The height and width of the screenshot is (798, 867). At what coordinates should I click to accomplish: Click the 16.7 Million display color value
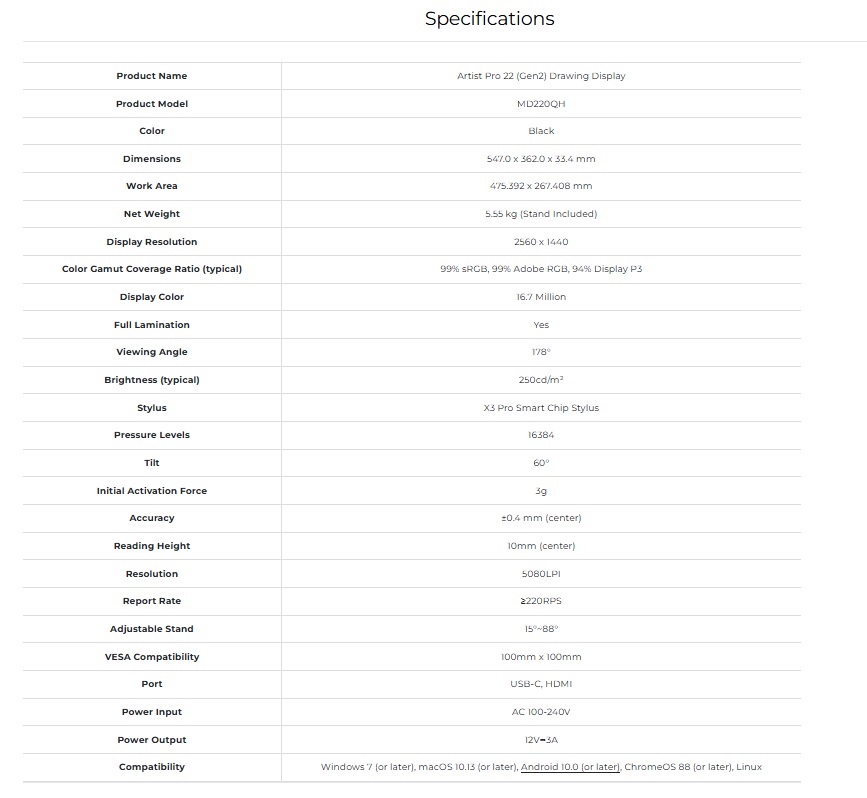tap(541, 297)
